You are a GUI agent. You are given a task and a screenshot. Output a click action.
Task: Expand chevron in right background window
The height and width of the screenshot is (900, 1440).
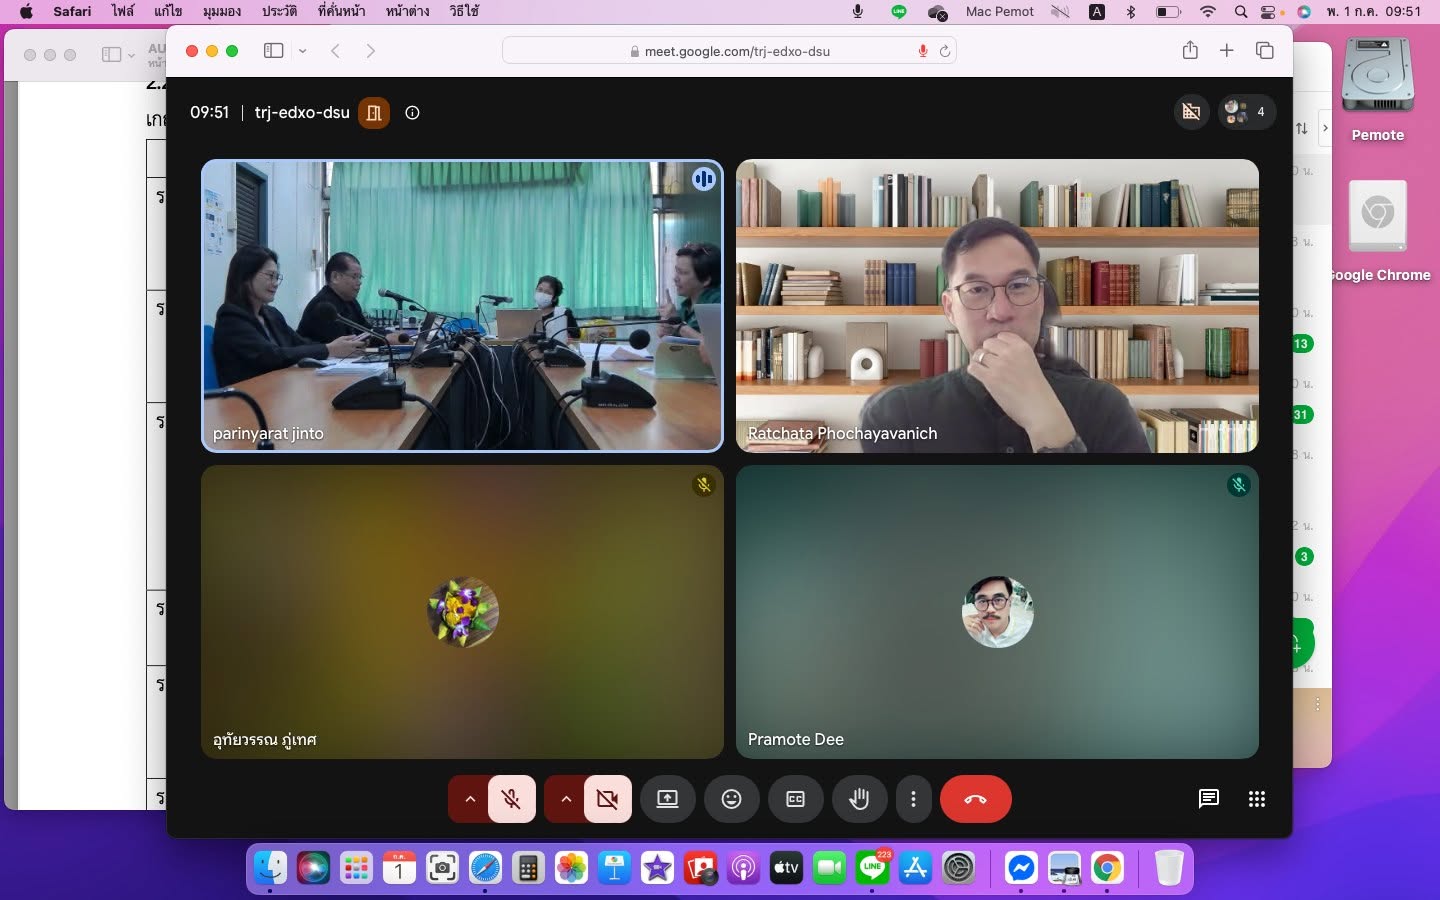[1325, 128]
